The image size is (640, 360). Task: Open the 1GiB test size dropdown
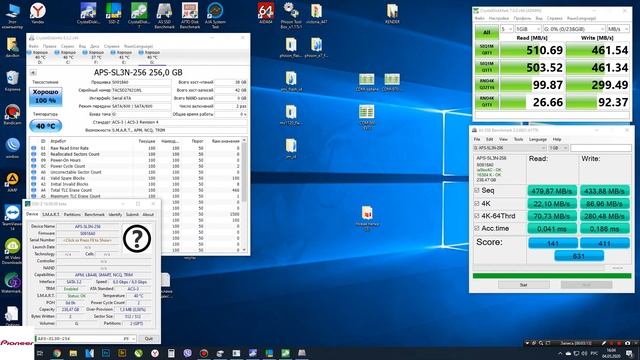click(528, 29)
